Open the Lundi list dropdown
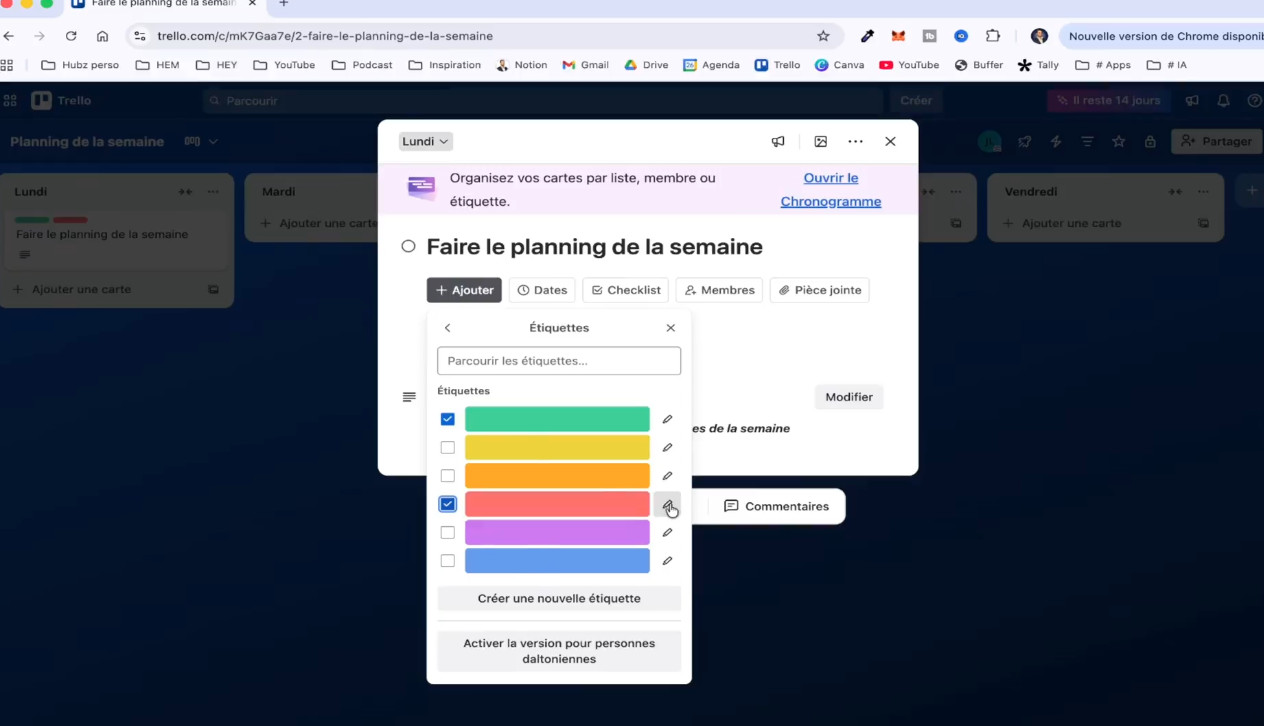The height and width of the screenshot is (726, 1264). 426,142
